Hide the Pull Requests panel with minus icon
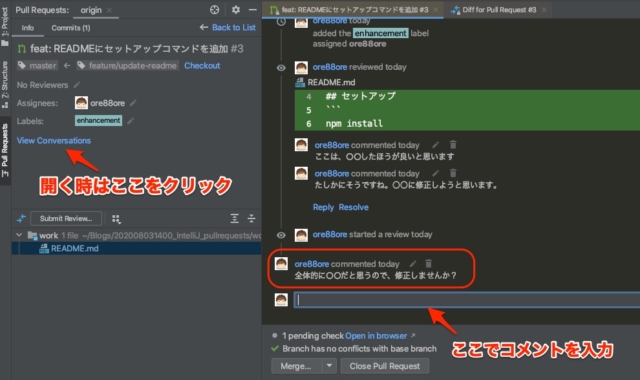Viewport: 640px width, 380px height. pos(253,10)
